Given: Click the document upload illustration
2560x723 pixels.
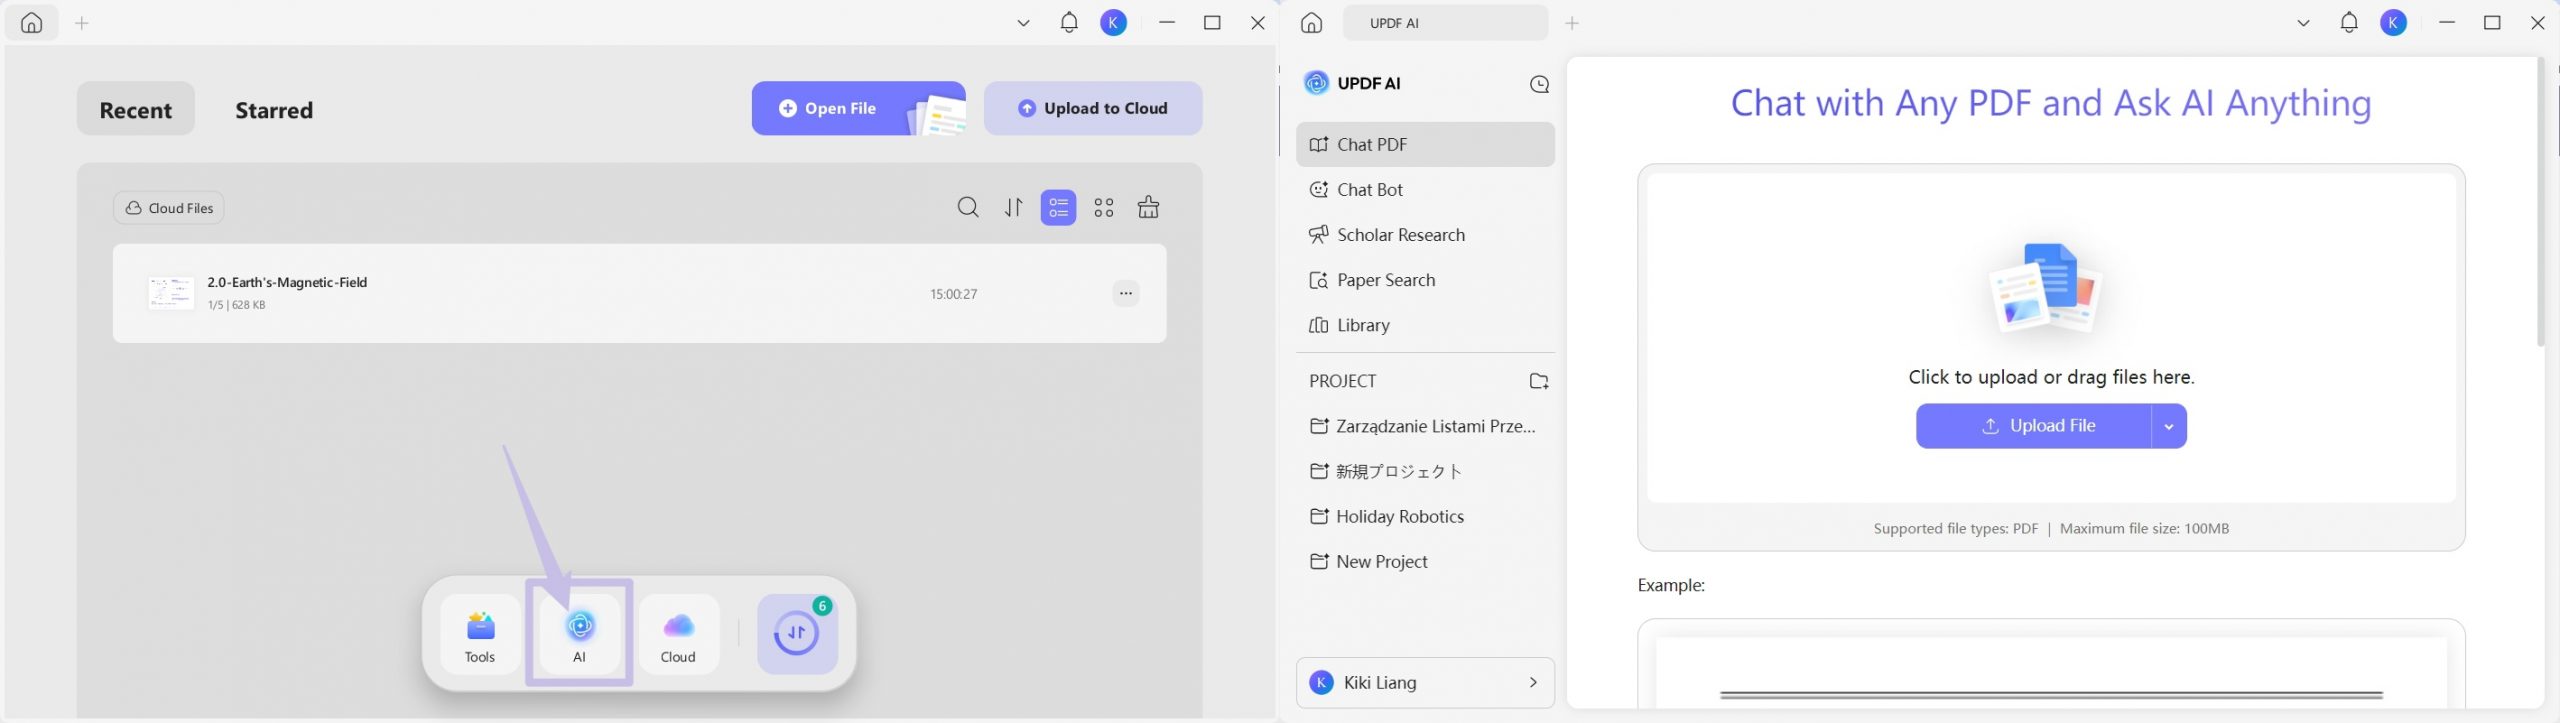Looking at the screenshot, I should click(2046, 288).
